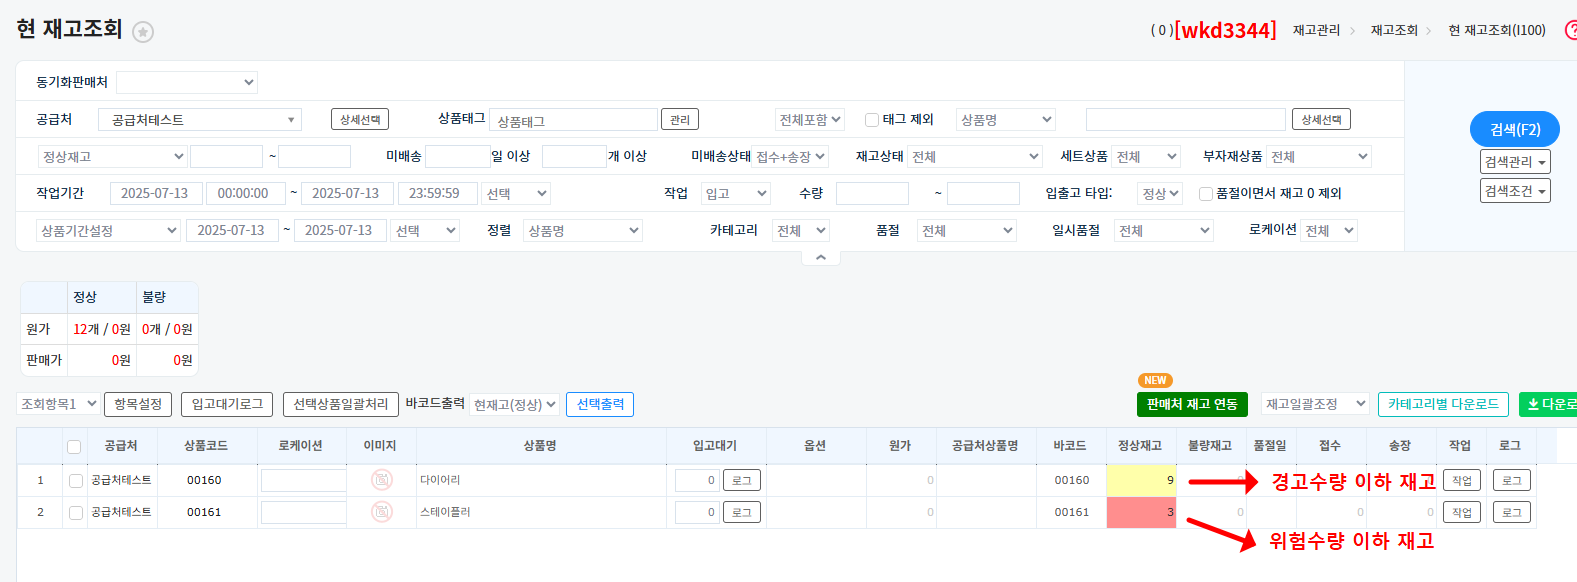Open the 재고일괄조정 dropdown
This screenshot has width=1577, height=582.
(1315, 404)
